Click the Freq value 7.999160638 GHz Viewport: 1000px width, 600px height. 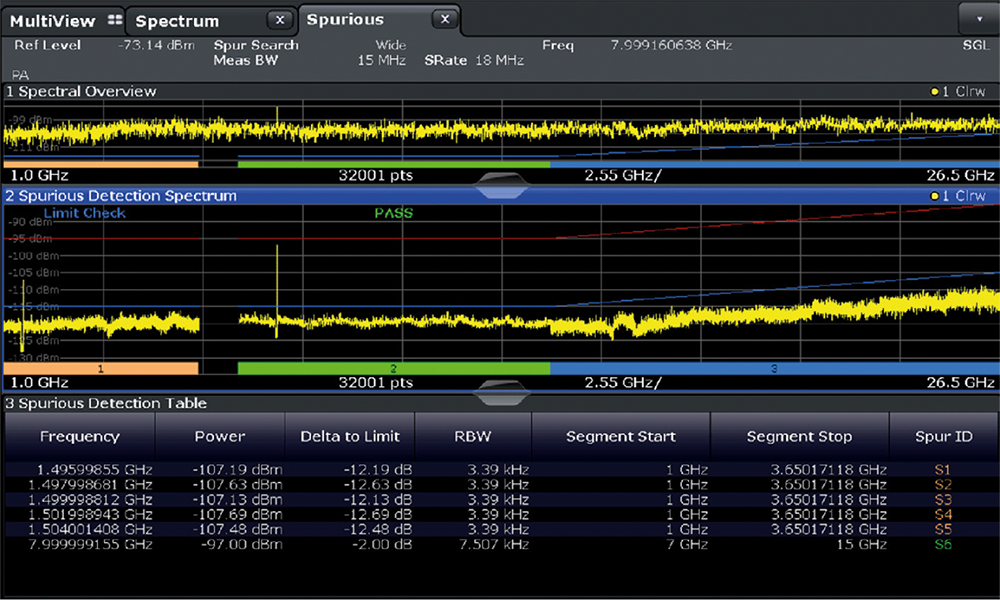pyautogui.click(x=671, y=46)
